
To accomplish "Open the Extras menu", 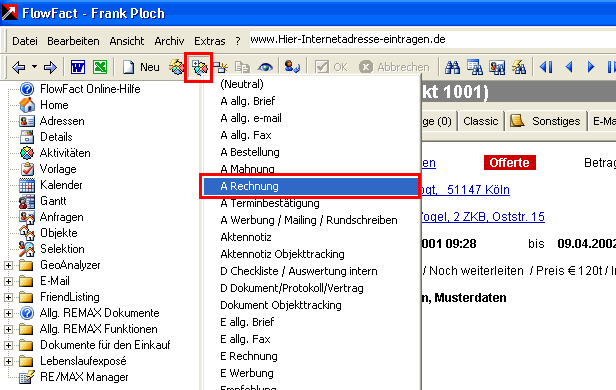I will (210, 41).
